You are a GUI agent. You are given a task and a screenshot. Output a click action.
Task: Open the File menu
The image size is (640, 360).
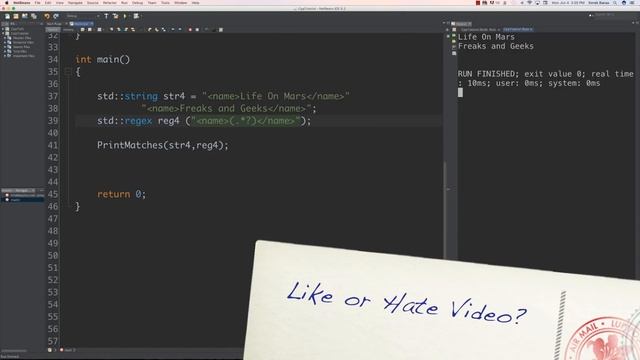pyautogui.click(x=38, y=3)
